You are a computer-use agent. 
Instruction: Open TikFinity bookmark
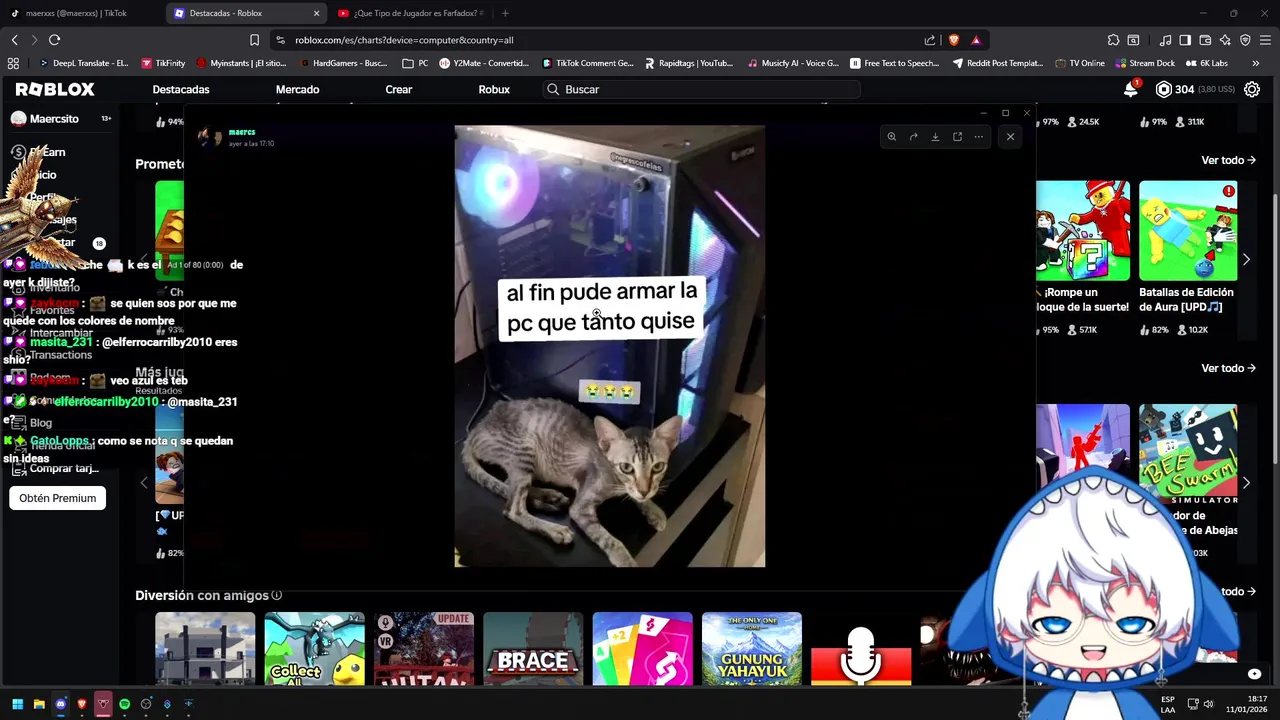pos(163,63)
